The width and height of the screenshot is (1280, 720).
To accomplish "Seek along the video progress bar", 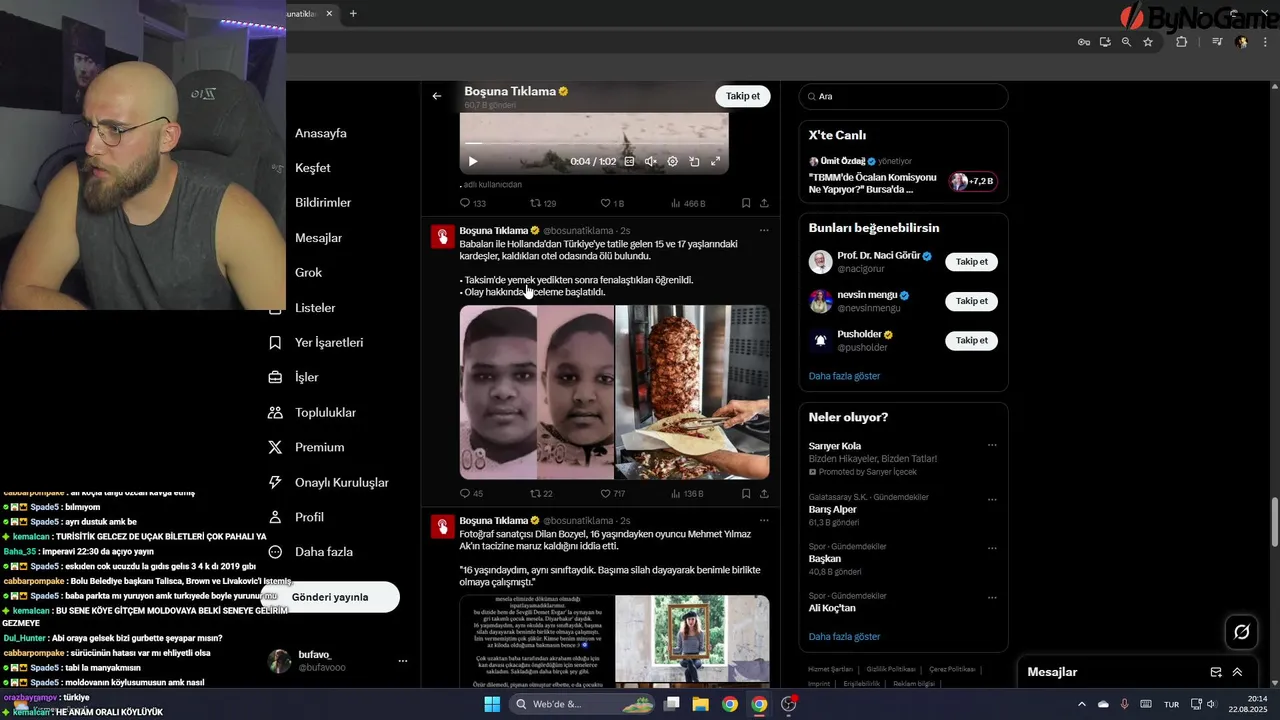I will pyautogui.click(x=594, y=144).
